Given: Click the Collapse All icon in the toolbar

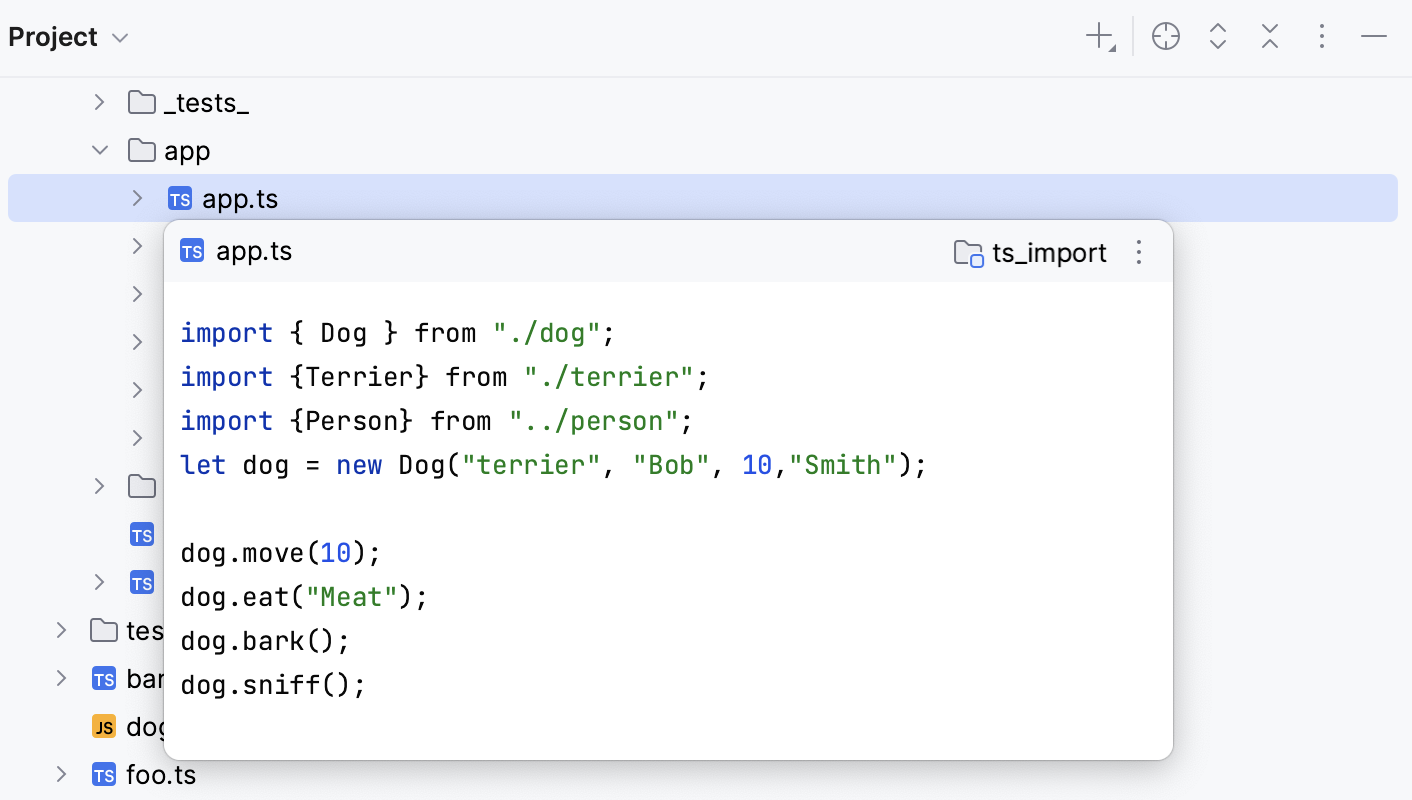Looking at the screenshot, I should tap(1270, 36).
